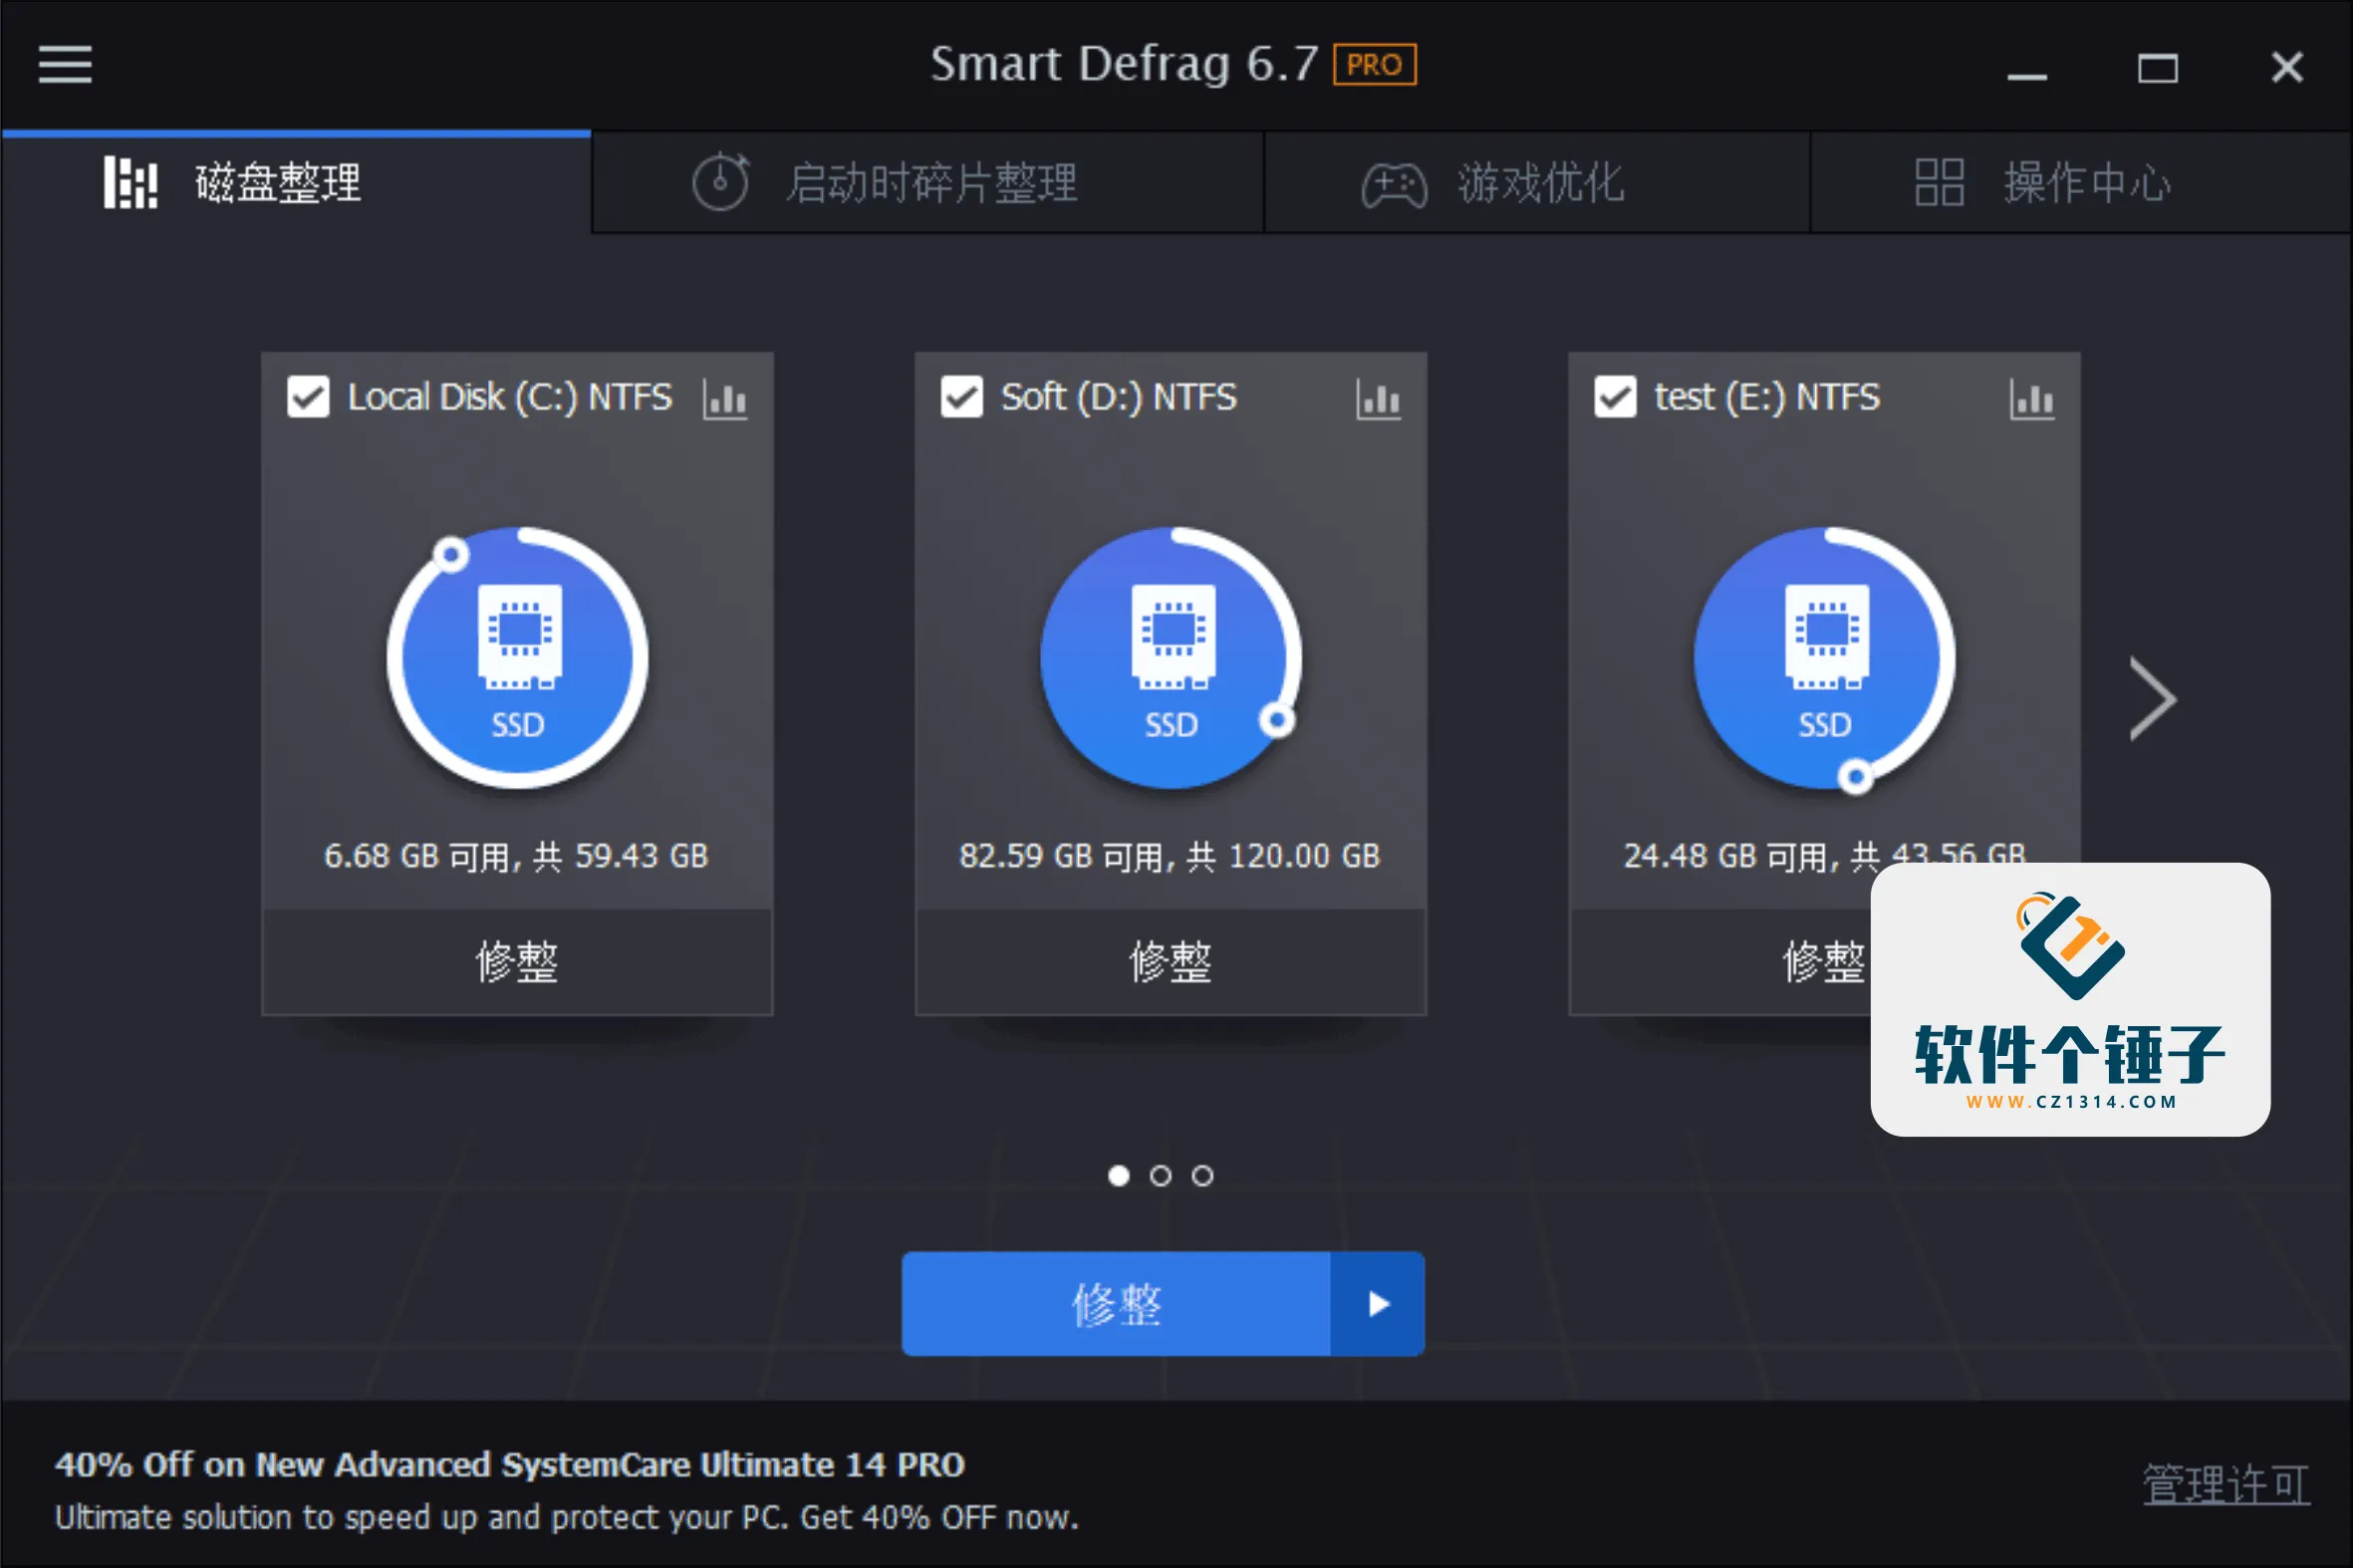The image size is (2353, 1568).
Task: Click the PRO badge in the title
Action: click(x=1374, y=65)
